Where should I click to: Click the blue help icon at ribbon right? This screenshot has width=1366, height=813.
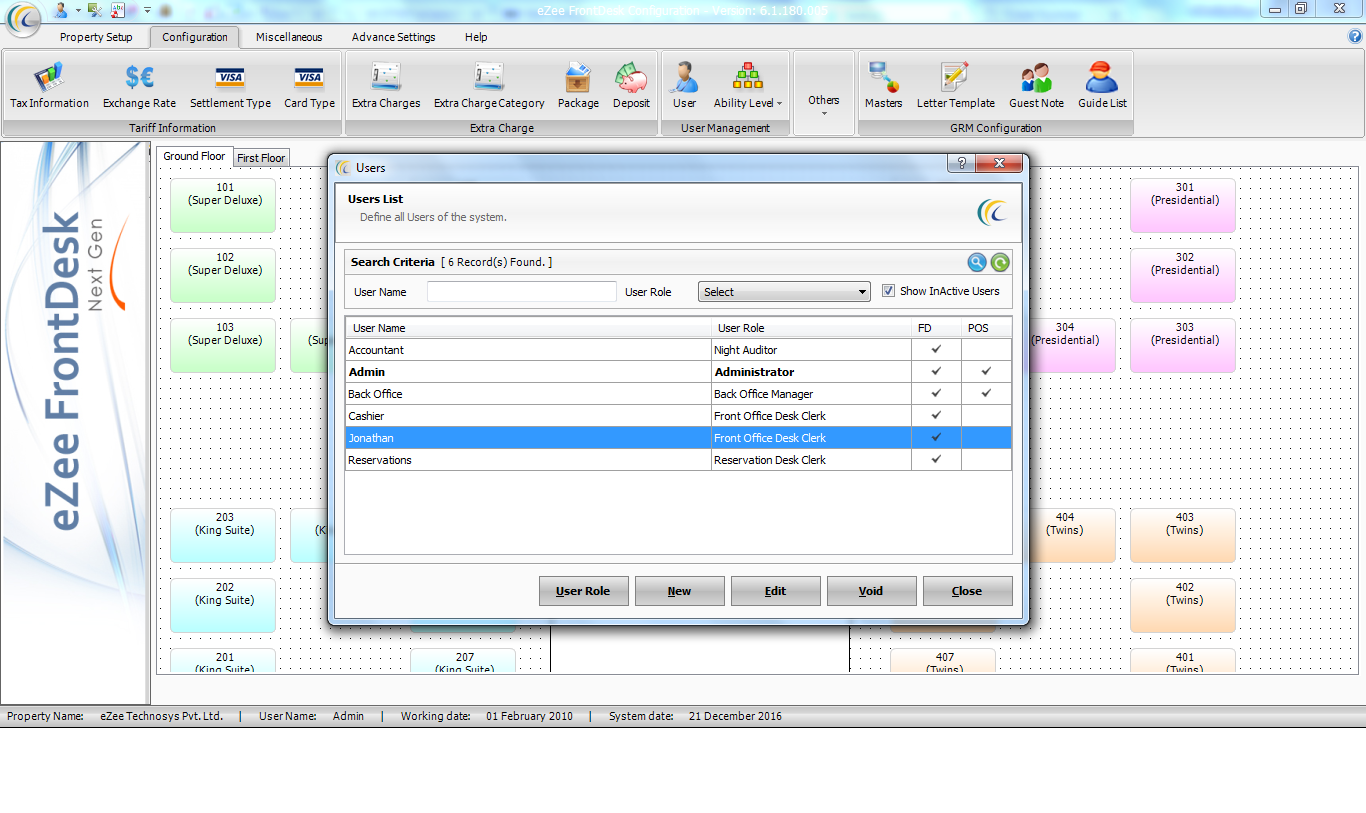pos(1355,36)
